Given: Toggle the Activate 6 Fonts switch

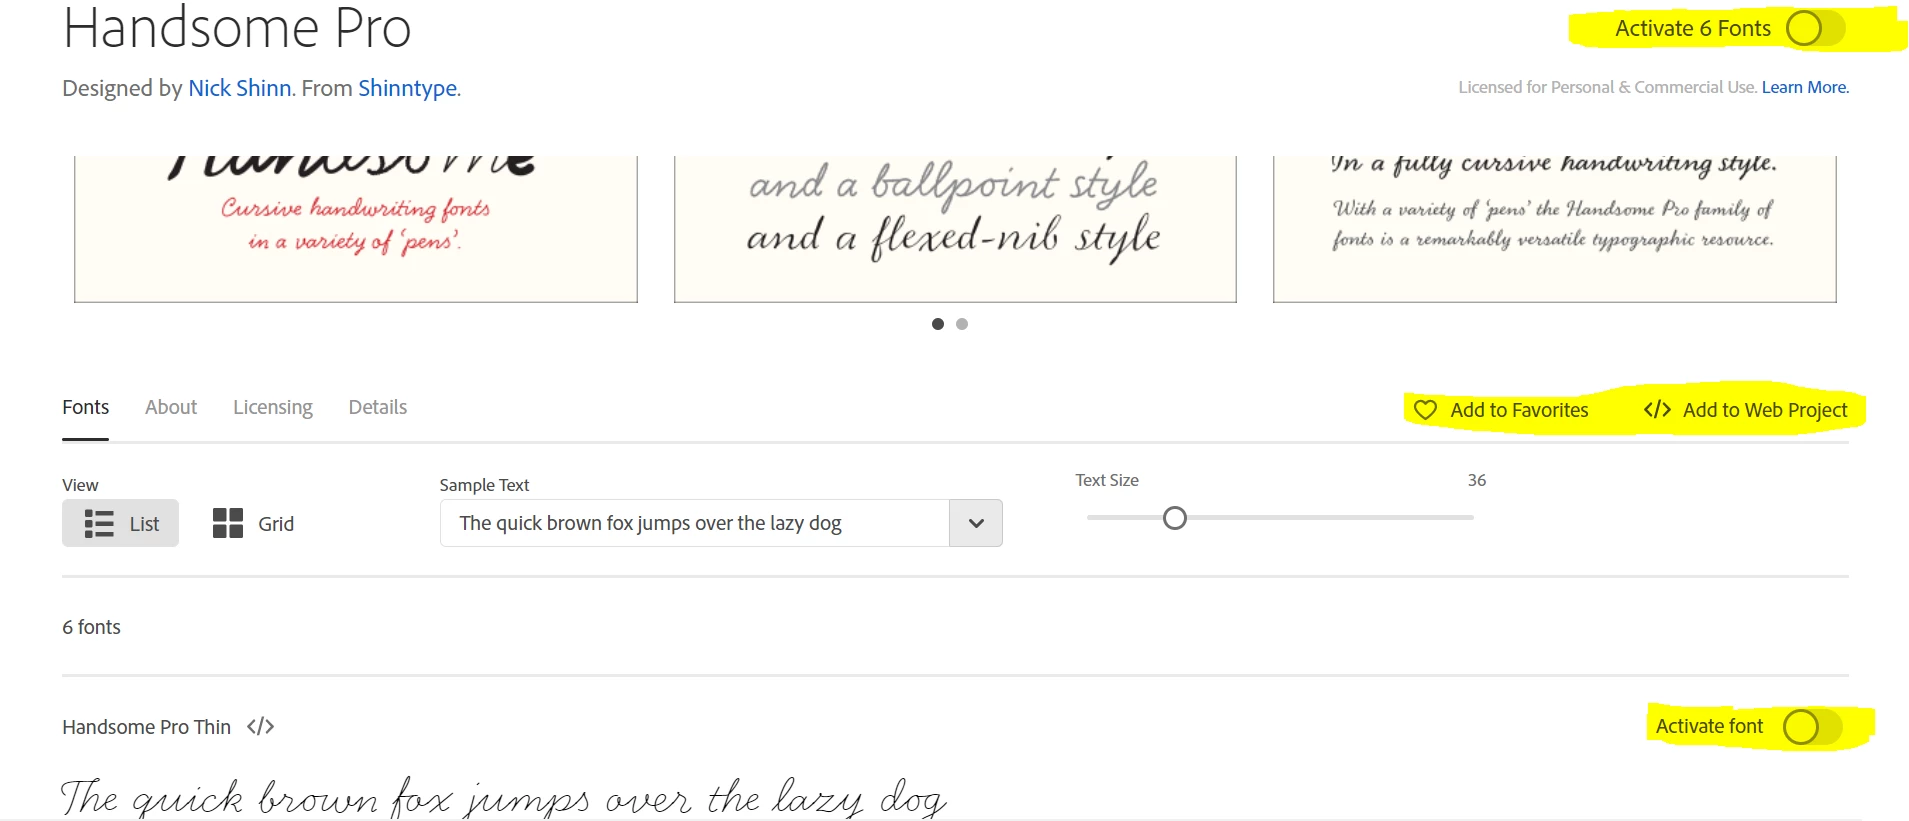Looking at the screenshot, I should point(1814,29).
